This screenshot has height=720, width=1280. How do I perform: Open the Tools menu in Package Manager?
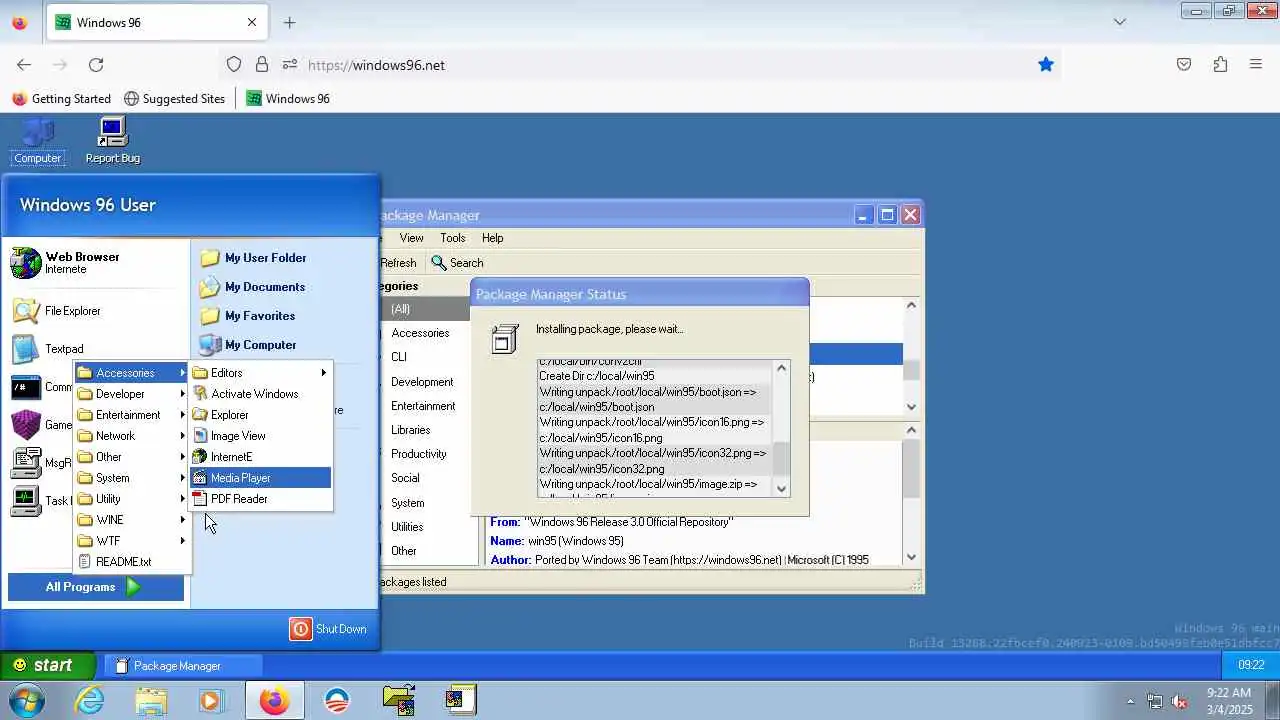[453, 238]
